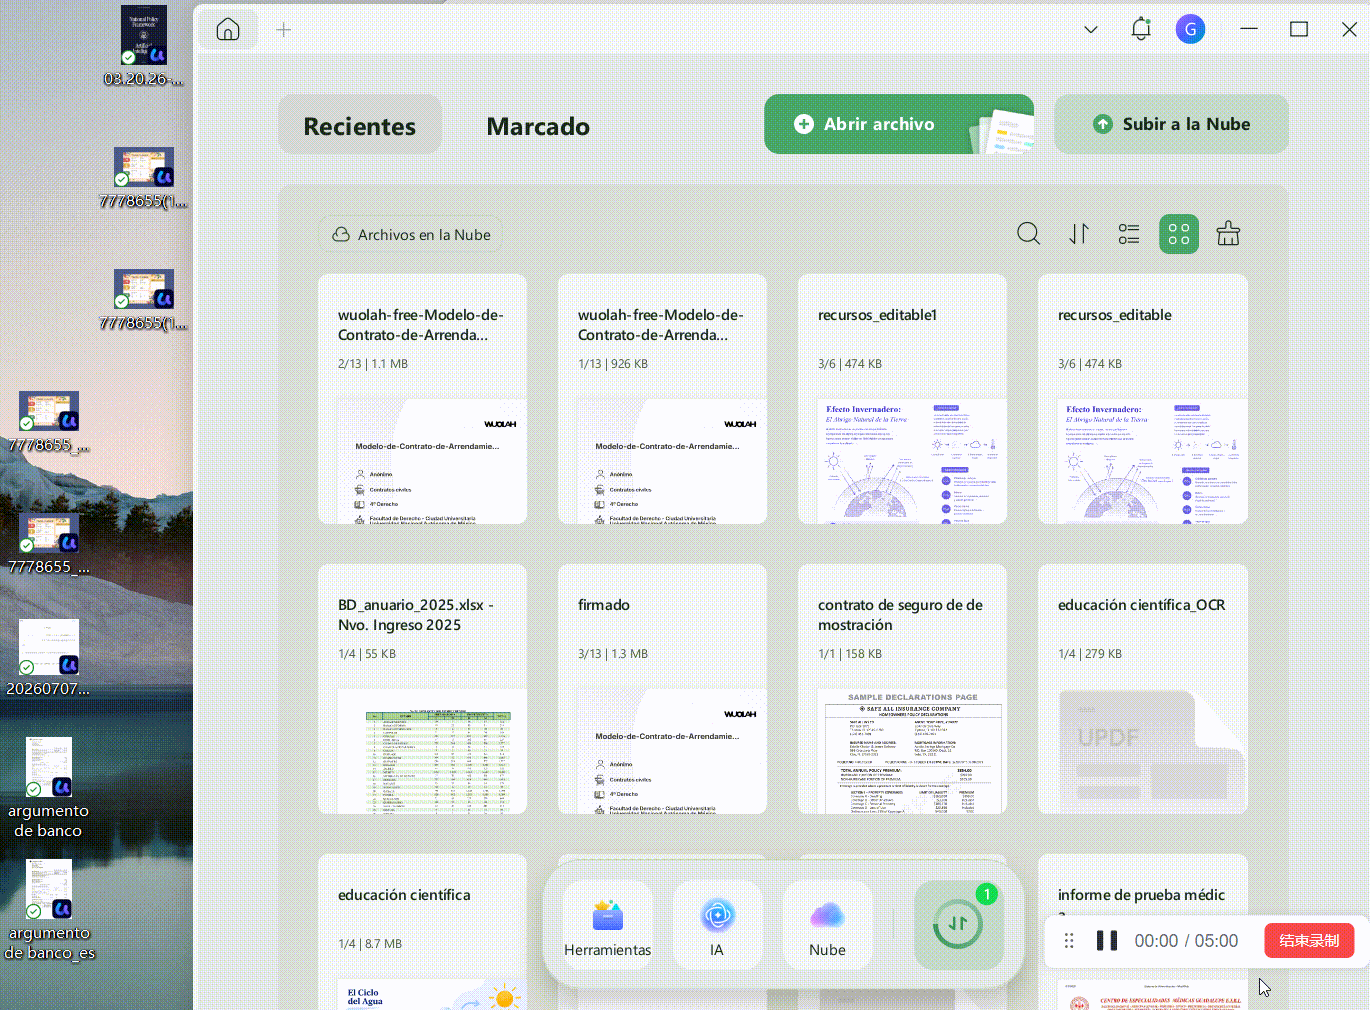The image size is (1370, 1010).
Task: Select the 20260707 desktop file icon
Action: (x=48, y=658)
